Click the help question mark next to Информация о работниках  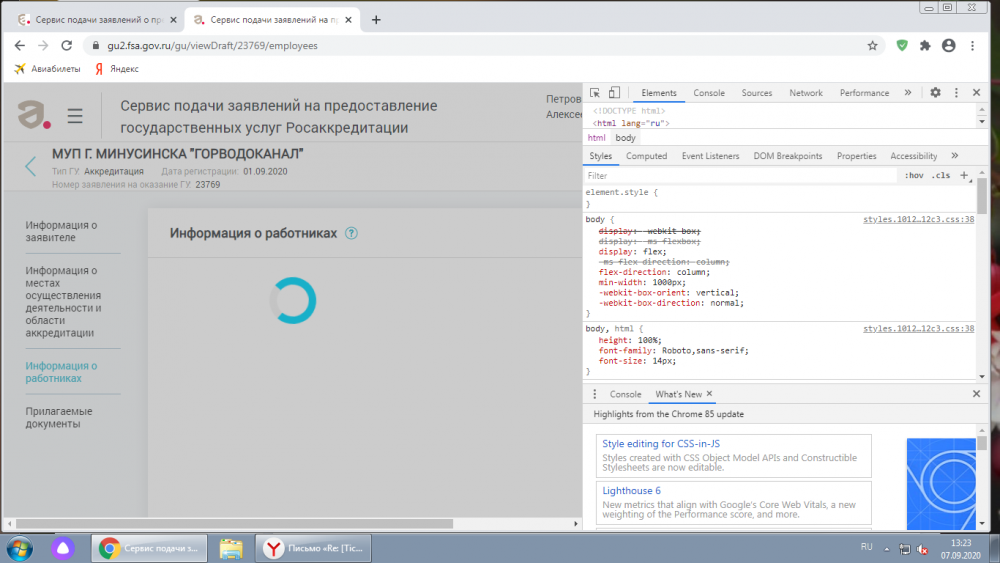tap(351, 233)
